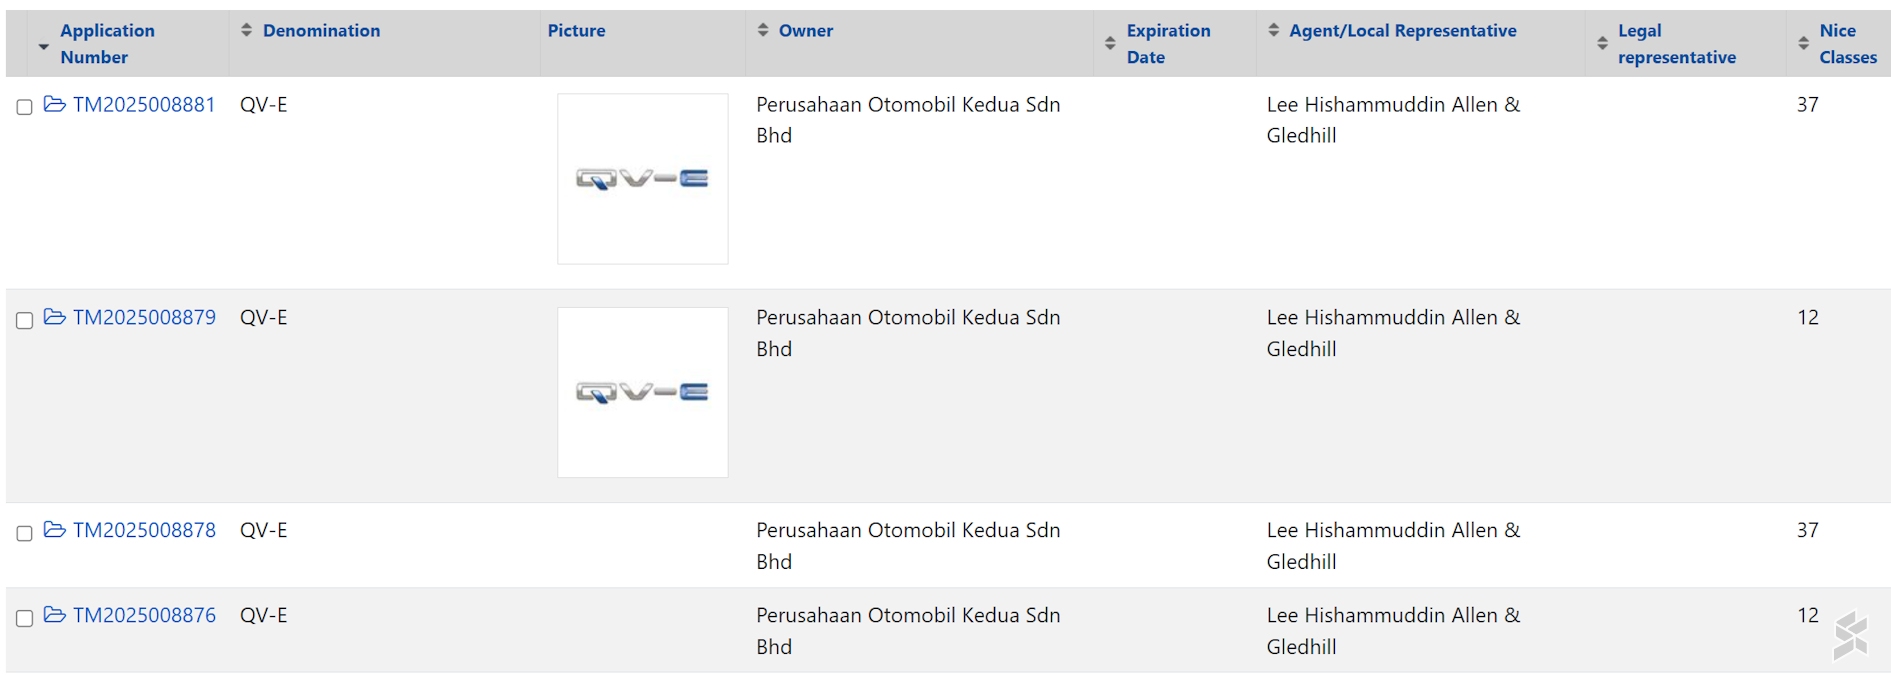View the QV-E logo thumbnail in first row
This screenshot has height=675, width=1891.
click(642, 179)
